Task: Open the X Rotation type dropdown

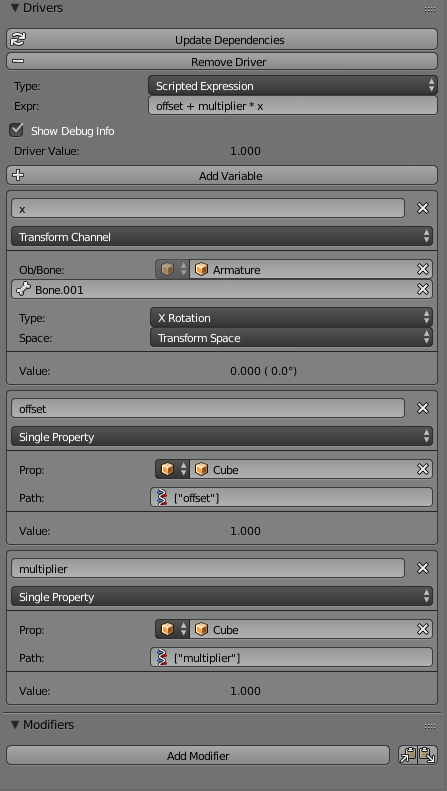Action: tap(292, 318)
